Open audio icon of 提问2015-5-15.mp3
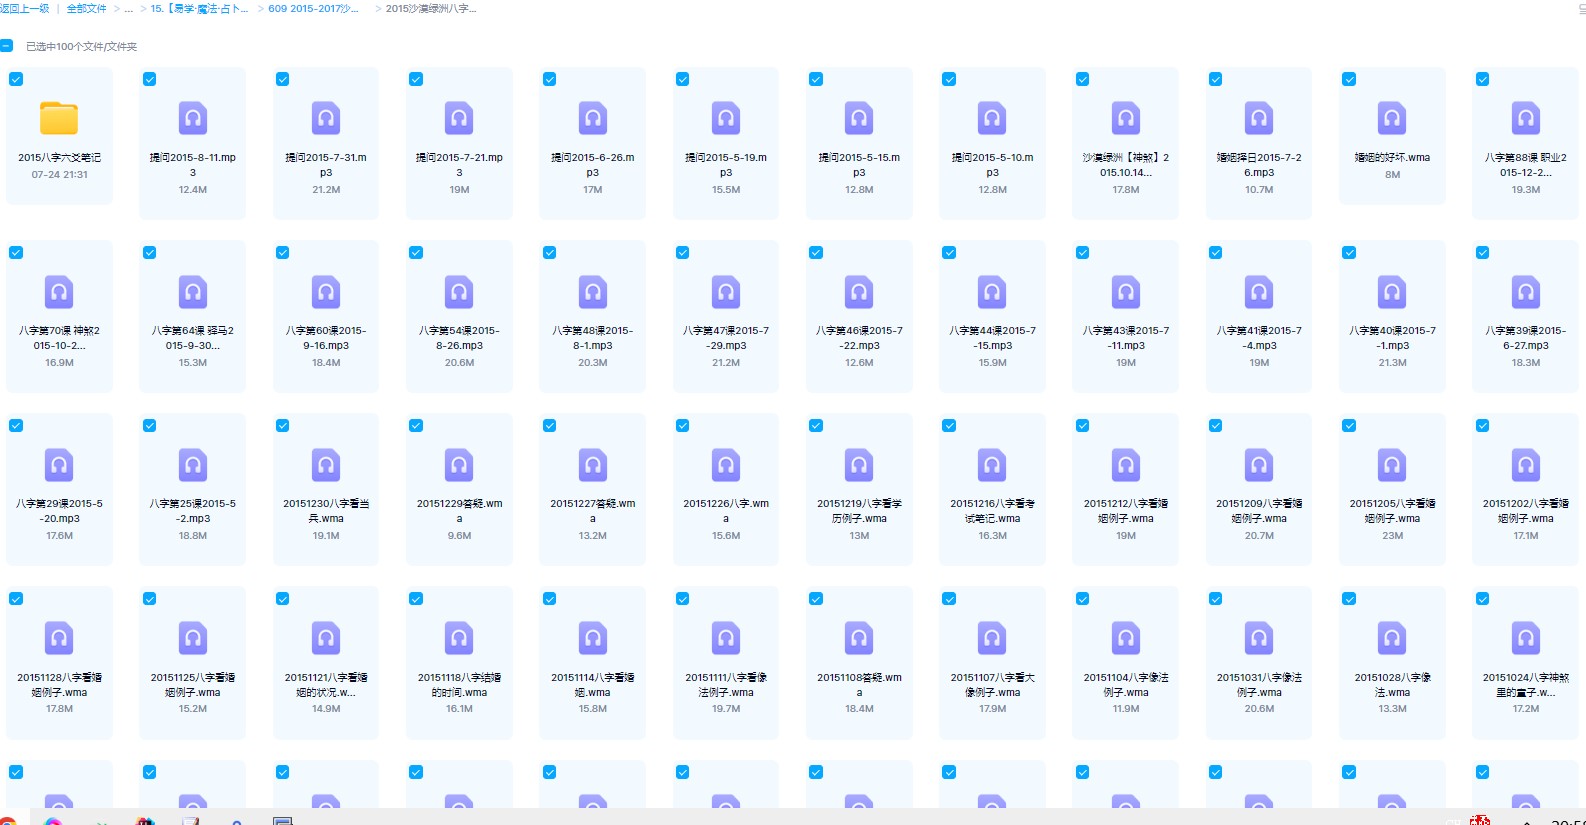The image size is (1586, 825). click(859, 118)
